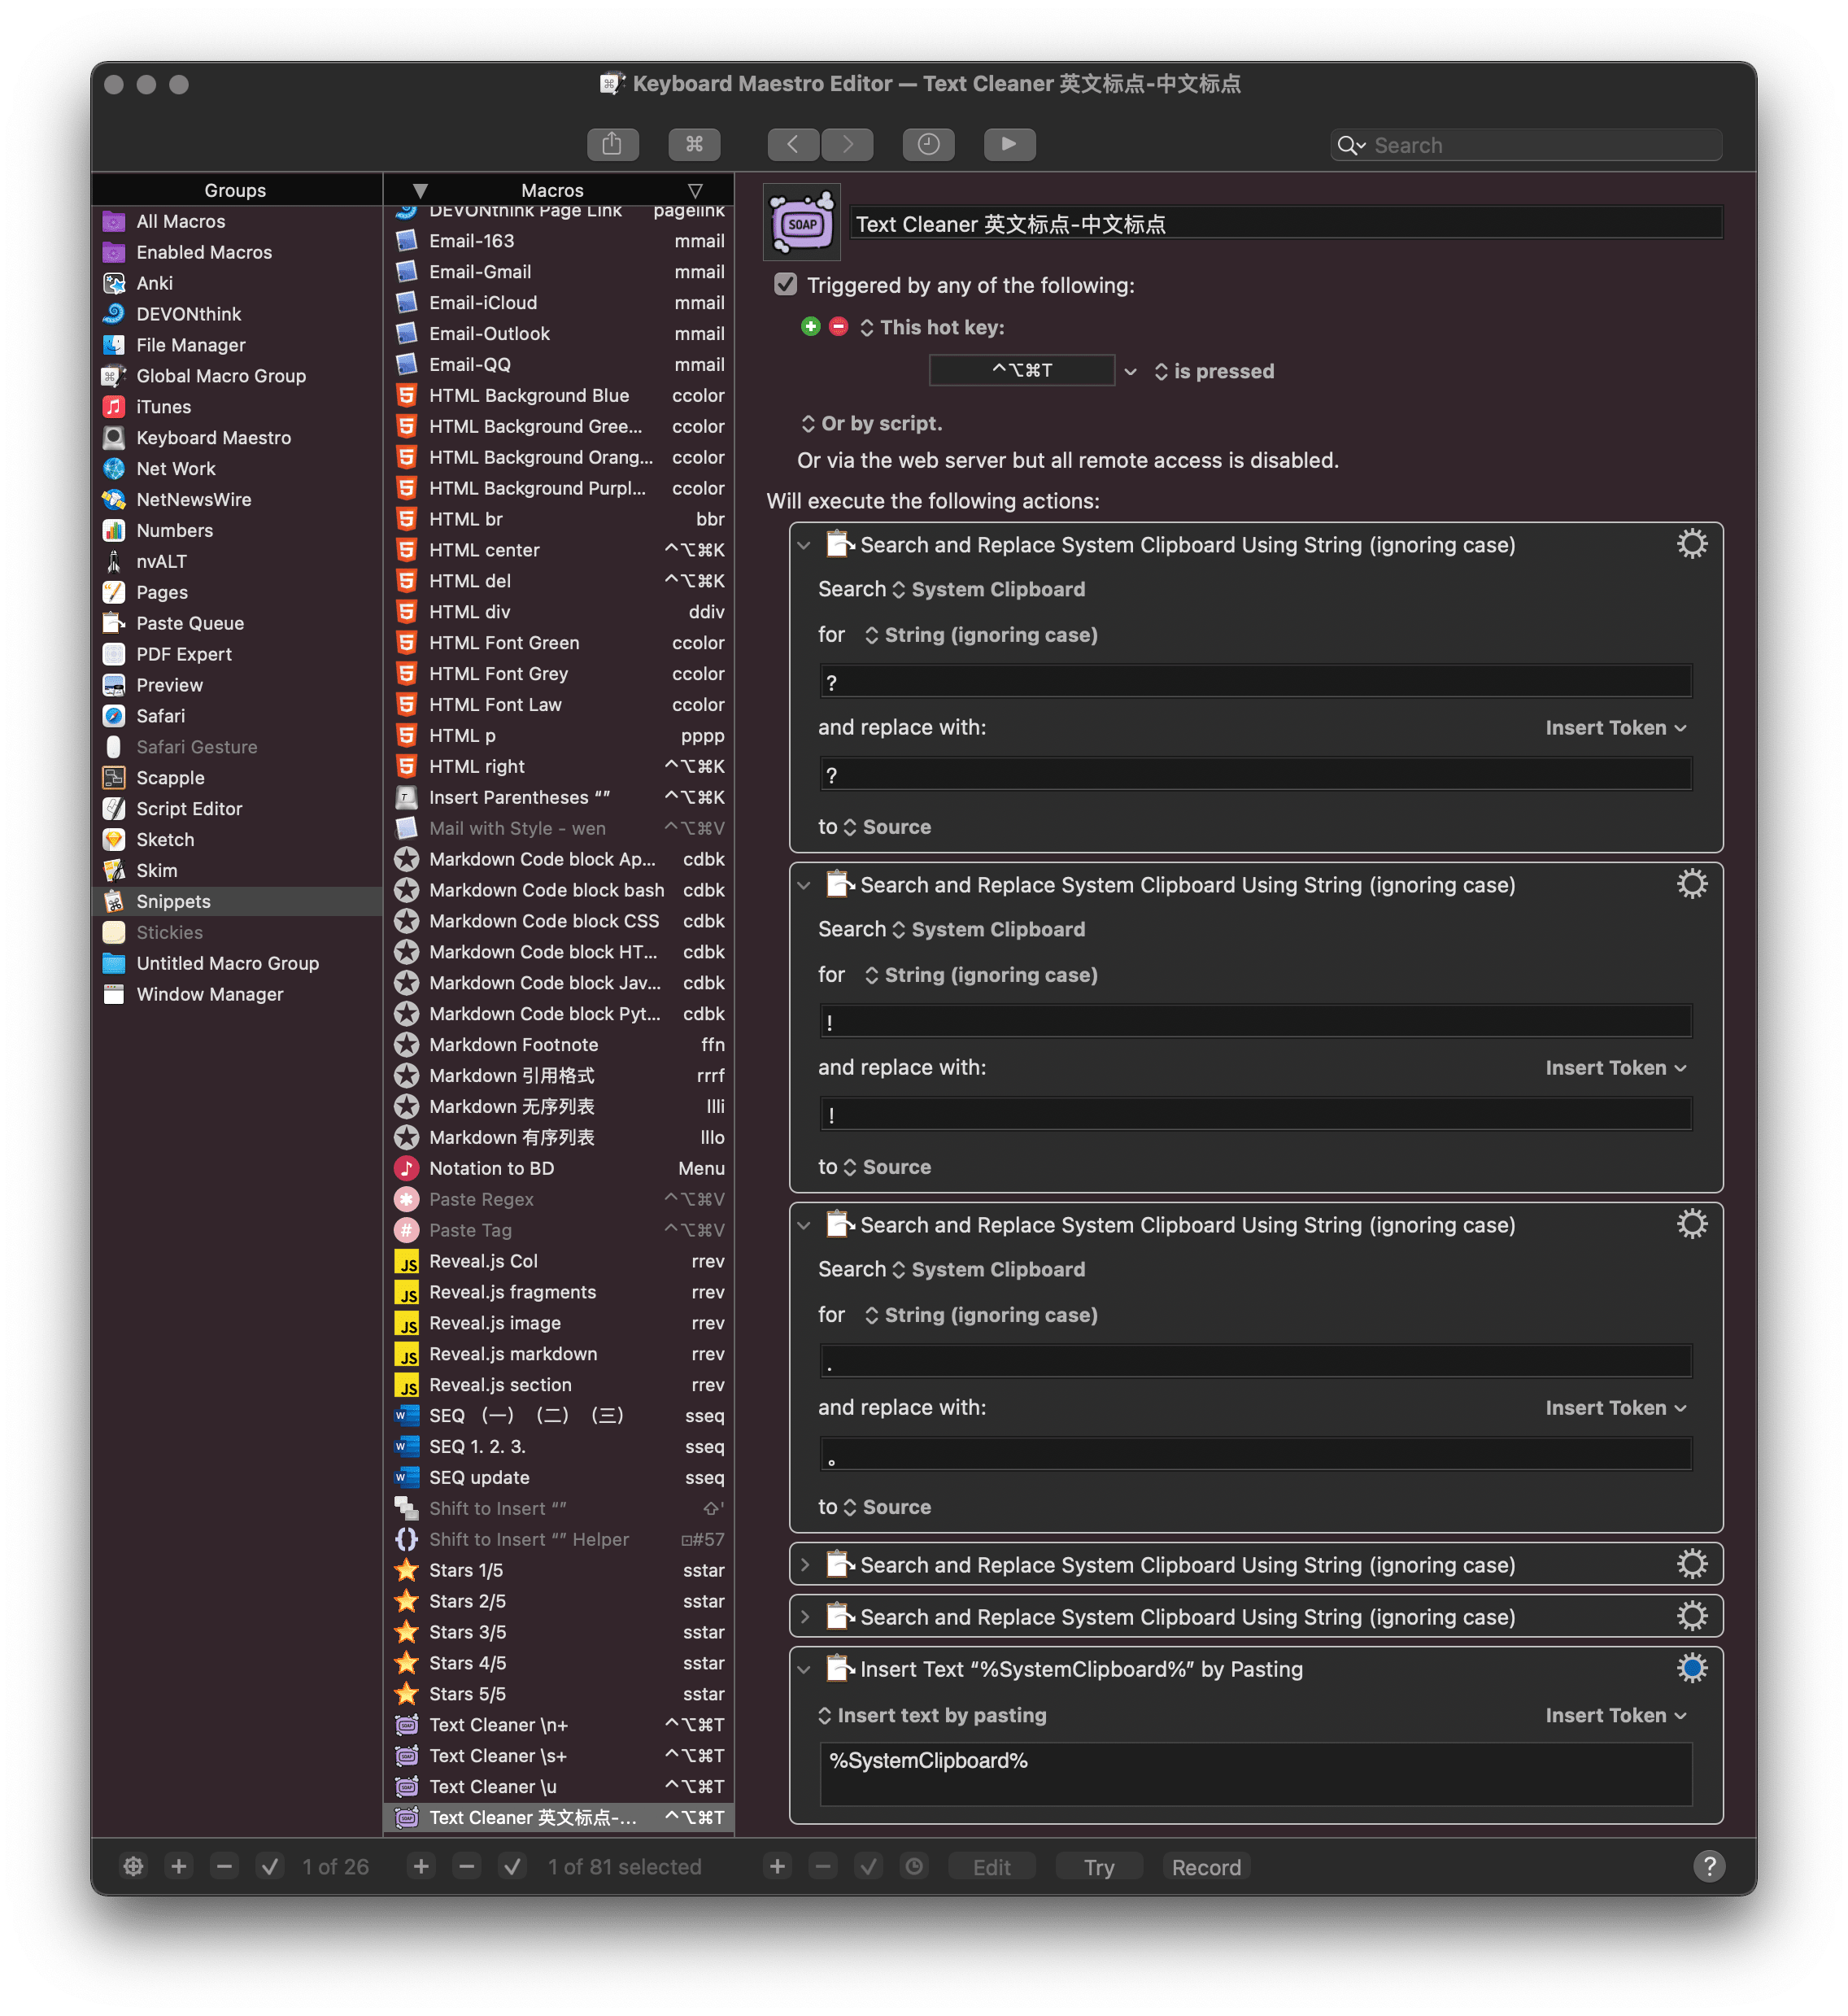Delete selected macro with minus button

[x=467, y=1867]
